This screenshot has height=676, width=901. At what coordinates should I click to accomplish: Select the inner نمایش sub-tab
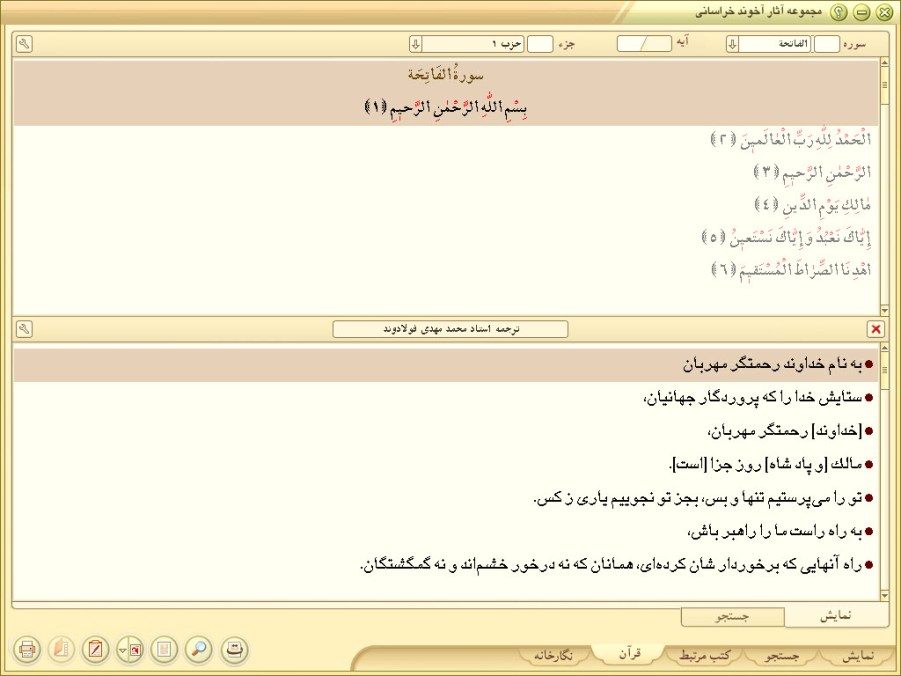pyautogui.click(x=835, y=616)
